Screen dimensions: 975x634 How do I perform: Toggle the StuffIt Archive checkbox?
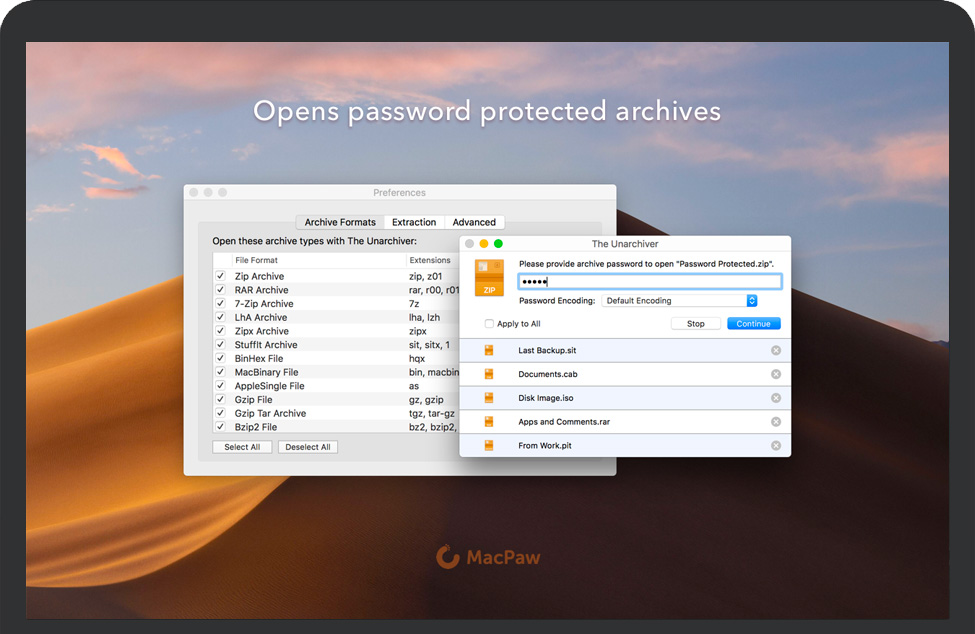[x=220, y=345]
